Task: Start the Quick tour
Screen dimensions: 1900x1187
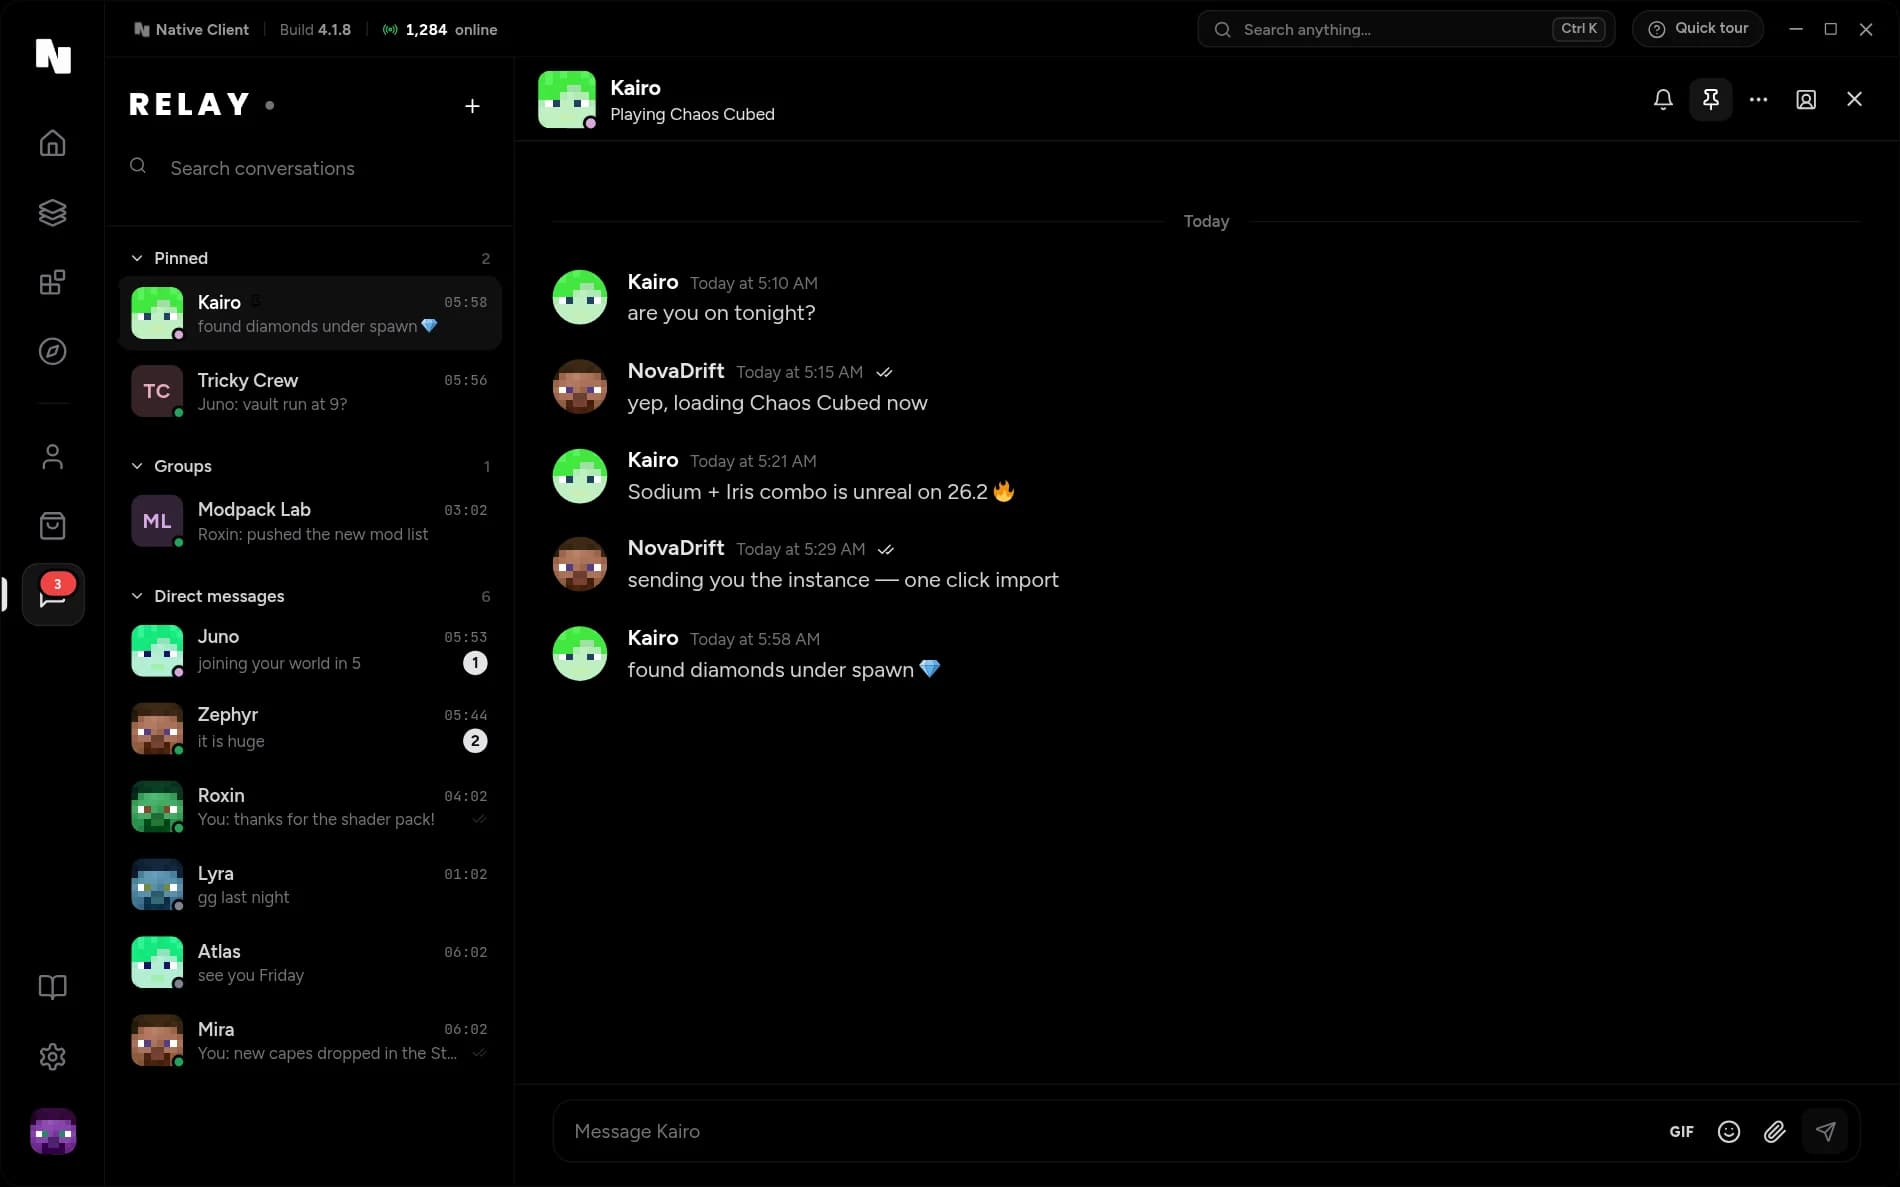Action: click(1697, 29)
